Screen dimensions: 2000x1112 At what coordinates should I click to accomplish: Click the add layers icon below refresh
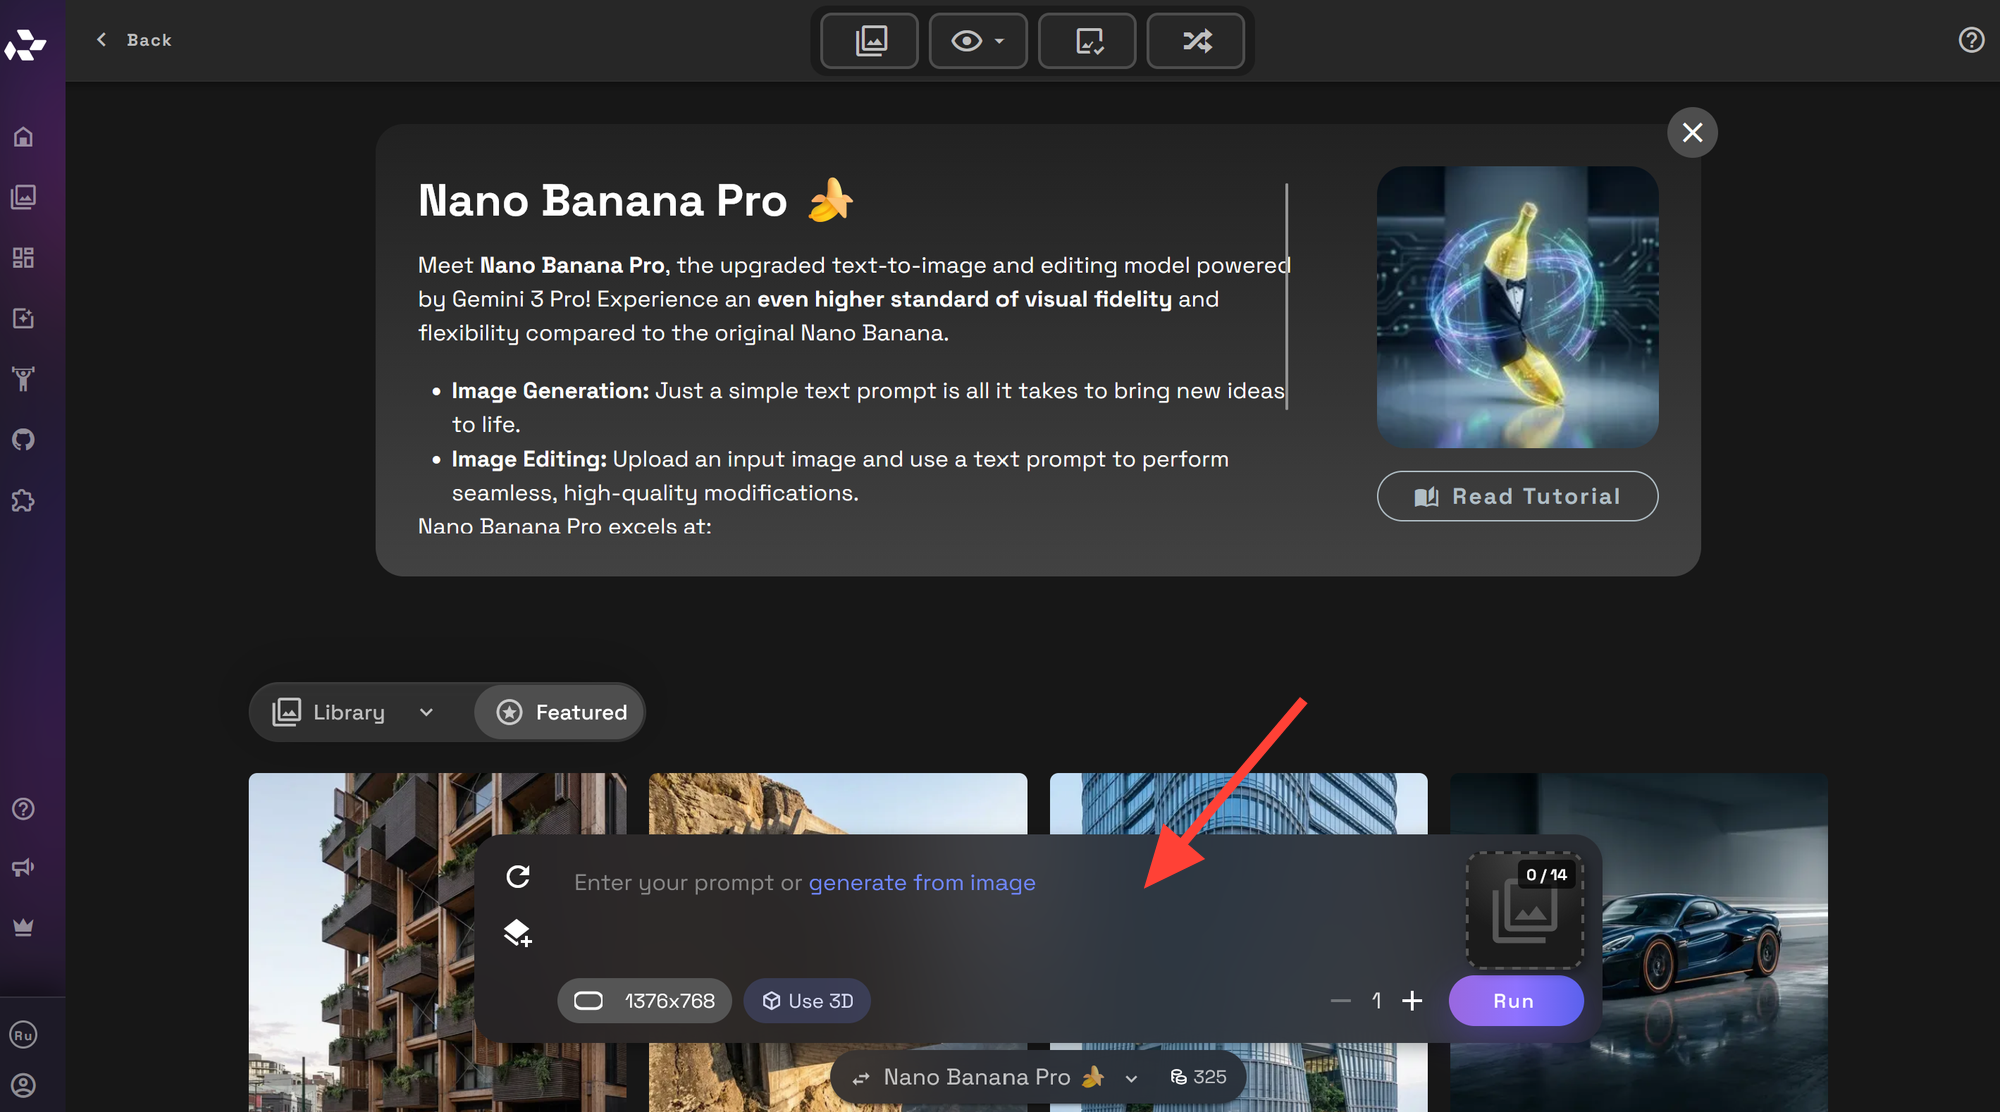518,933
